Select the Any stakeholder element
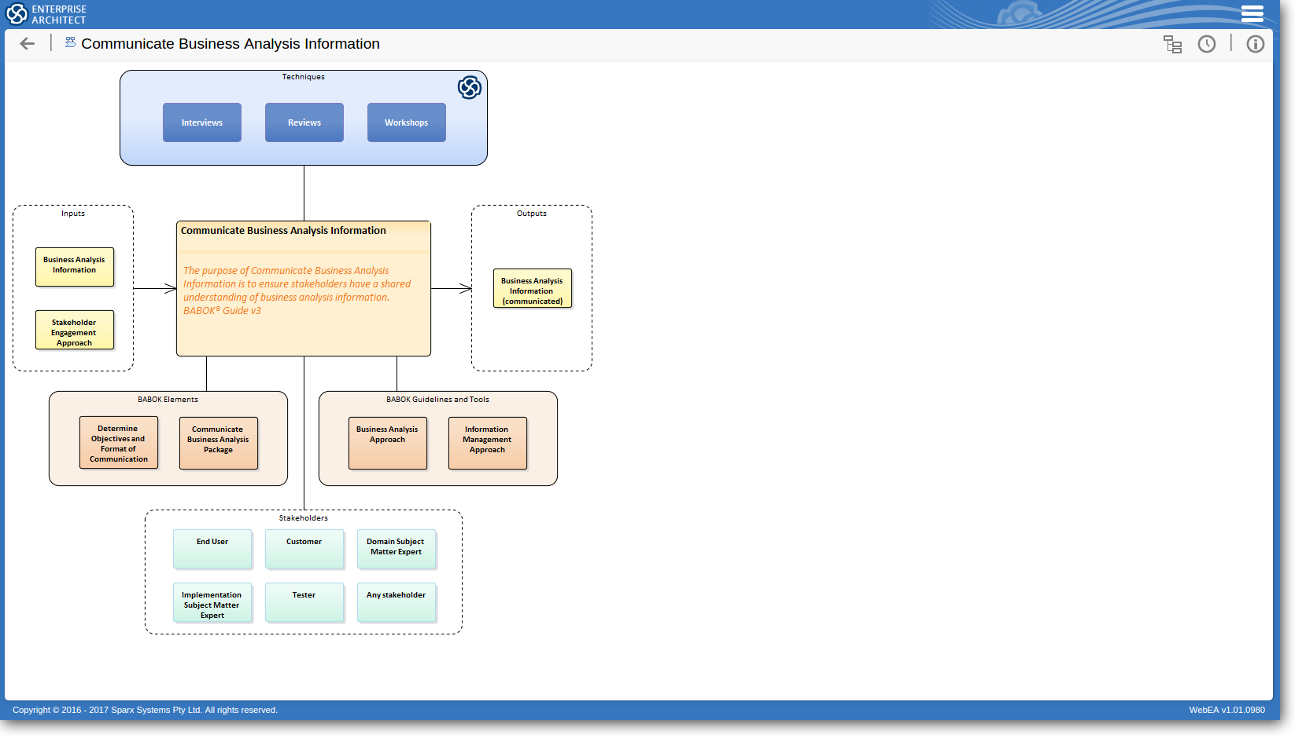Viewport: 1310px width, 750px height. (396, 602)
